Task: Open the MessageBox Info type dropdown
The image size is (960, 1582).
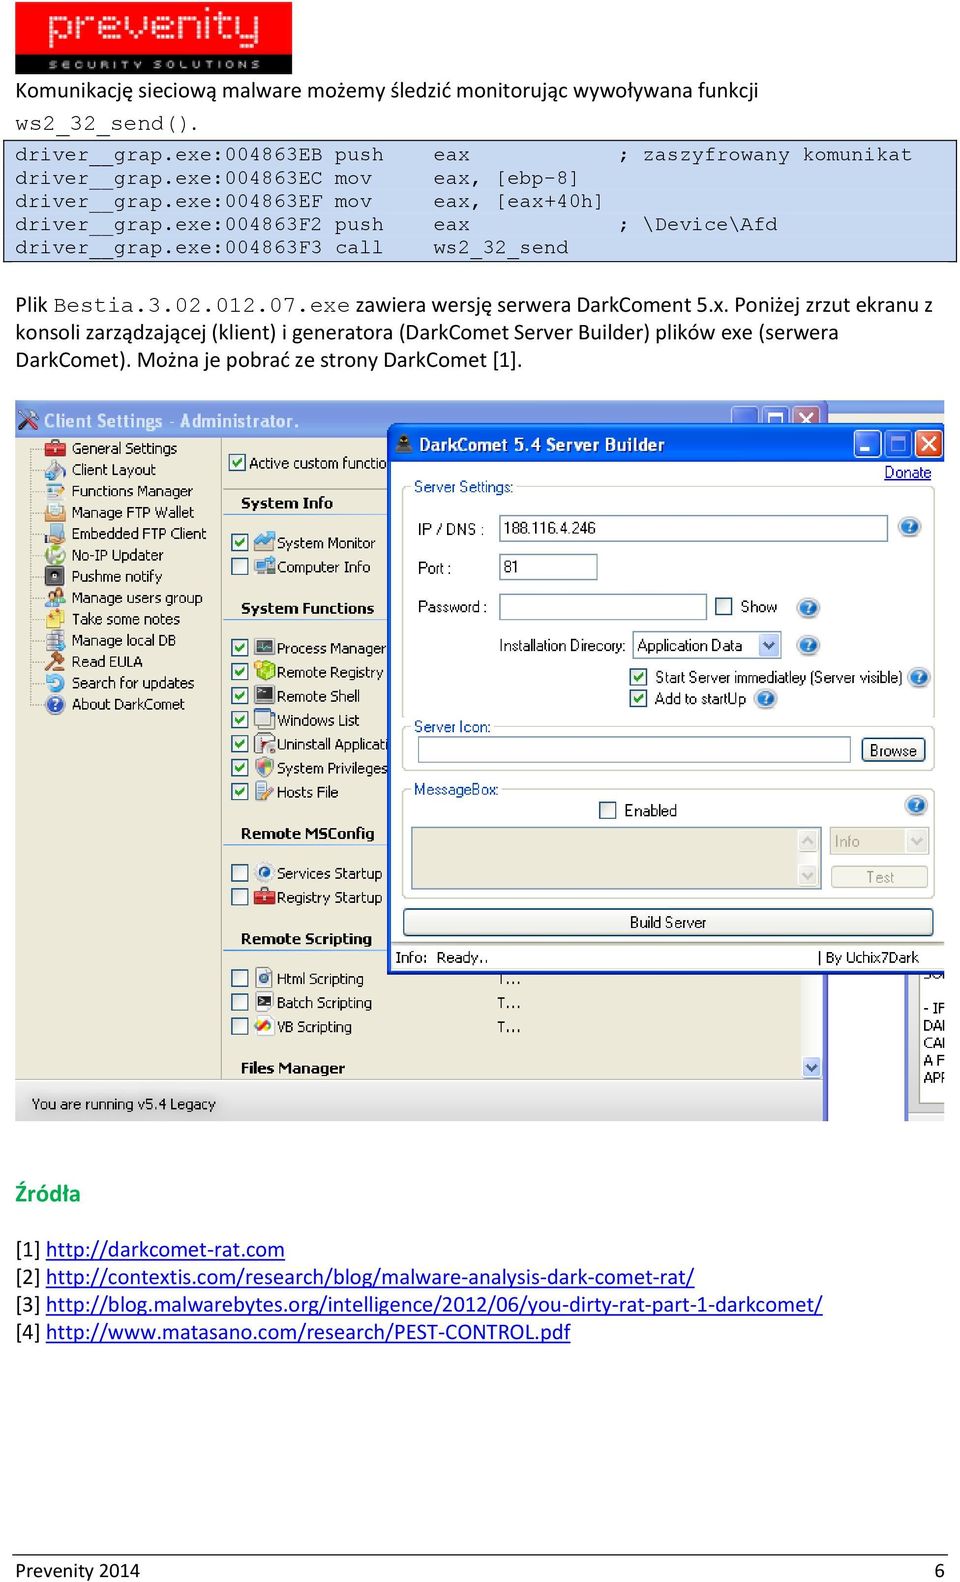Action: (x=916, y=841)
